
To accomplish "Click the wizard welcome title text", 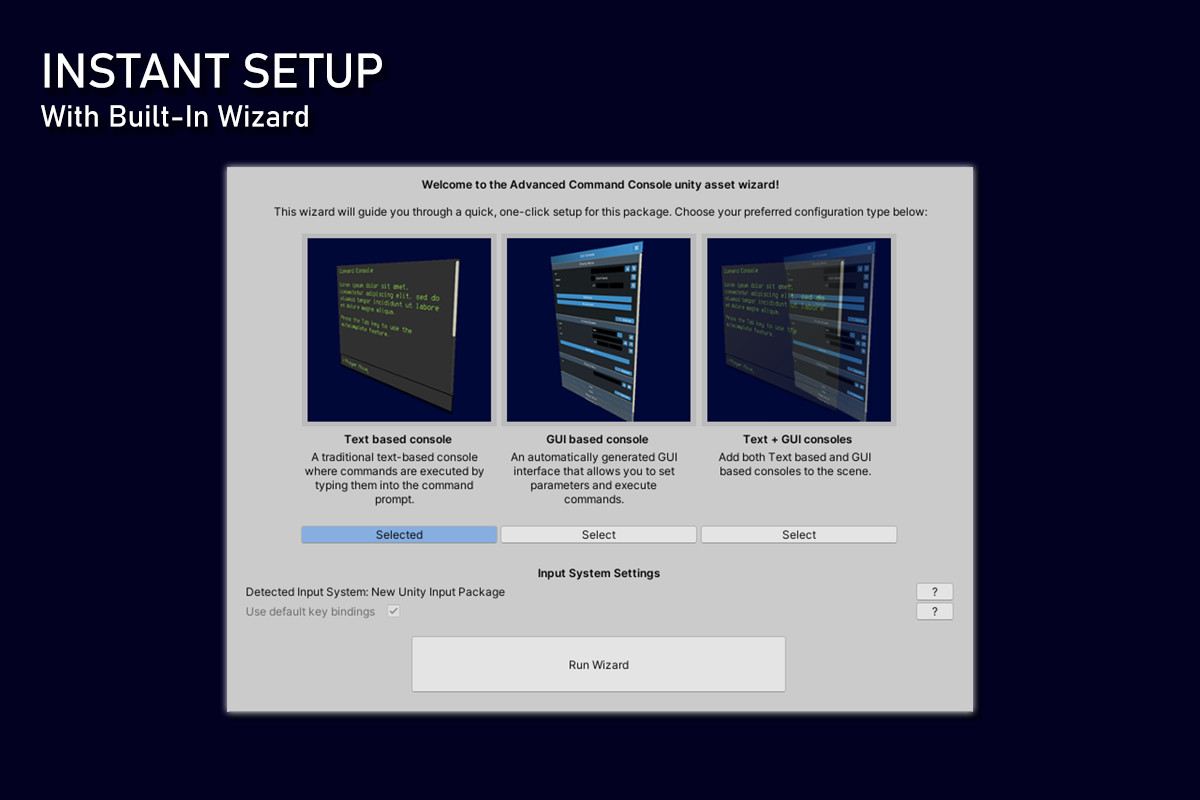I will click(x=599, y=185).
